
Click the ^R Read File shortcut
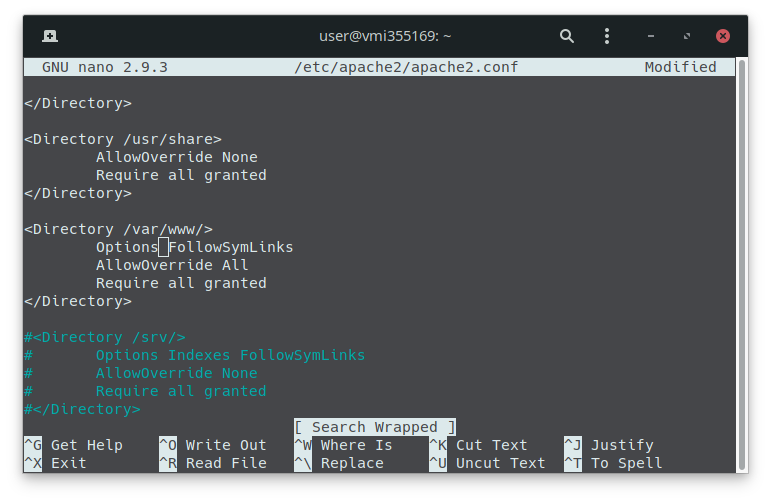click(x=212, y=463)
